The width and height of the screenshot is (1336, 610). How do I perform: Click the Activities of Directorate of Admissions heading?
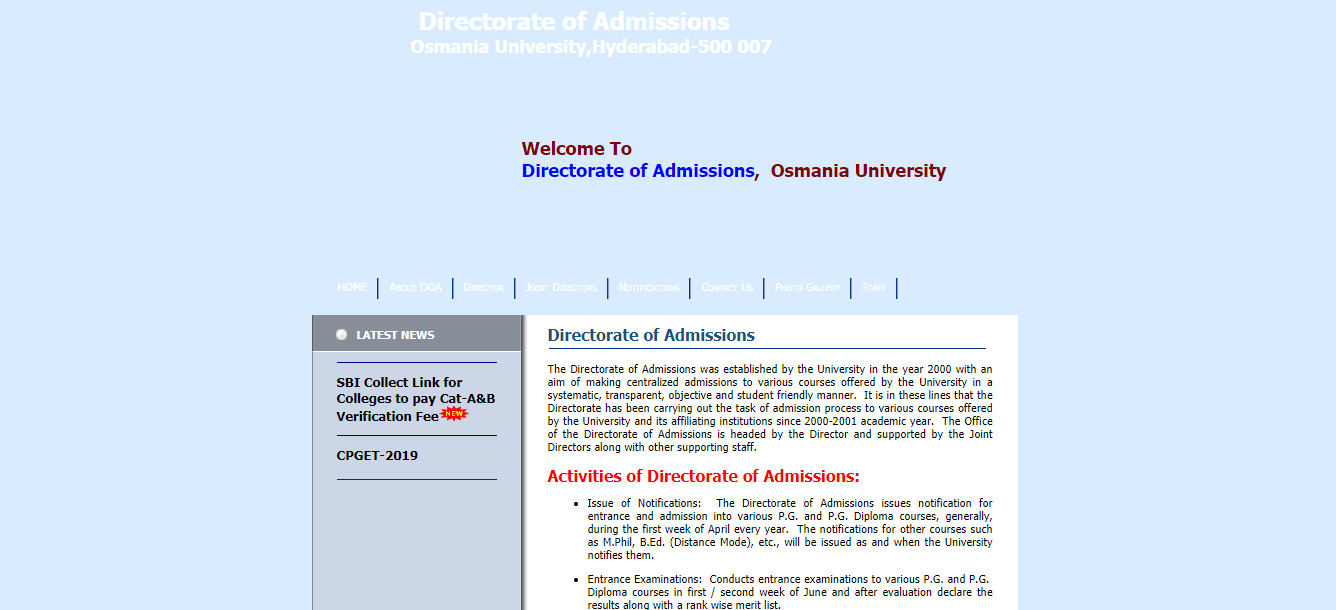click(702, 476)
